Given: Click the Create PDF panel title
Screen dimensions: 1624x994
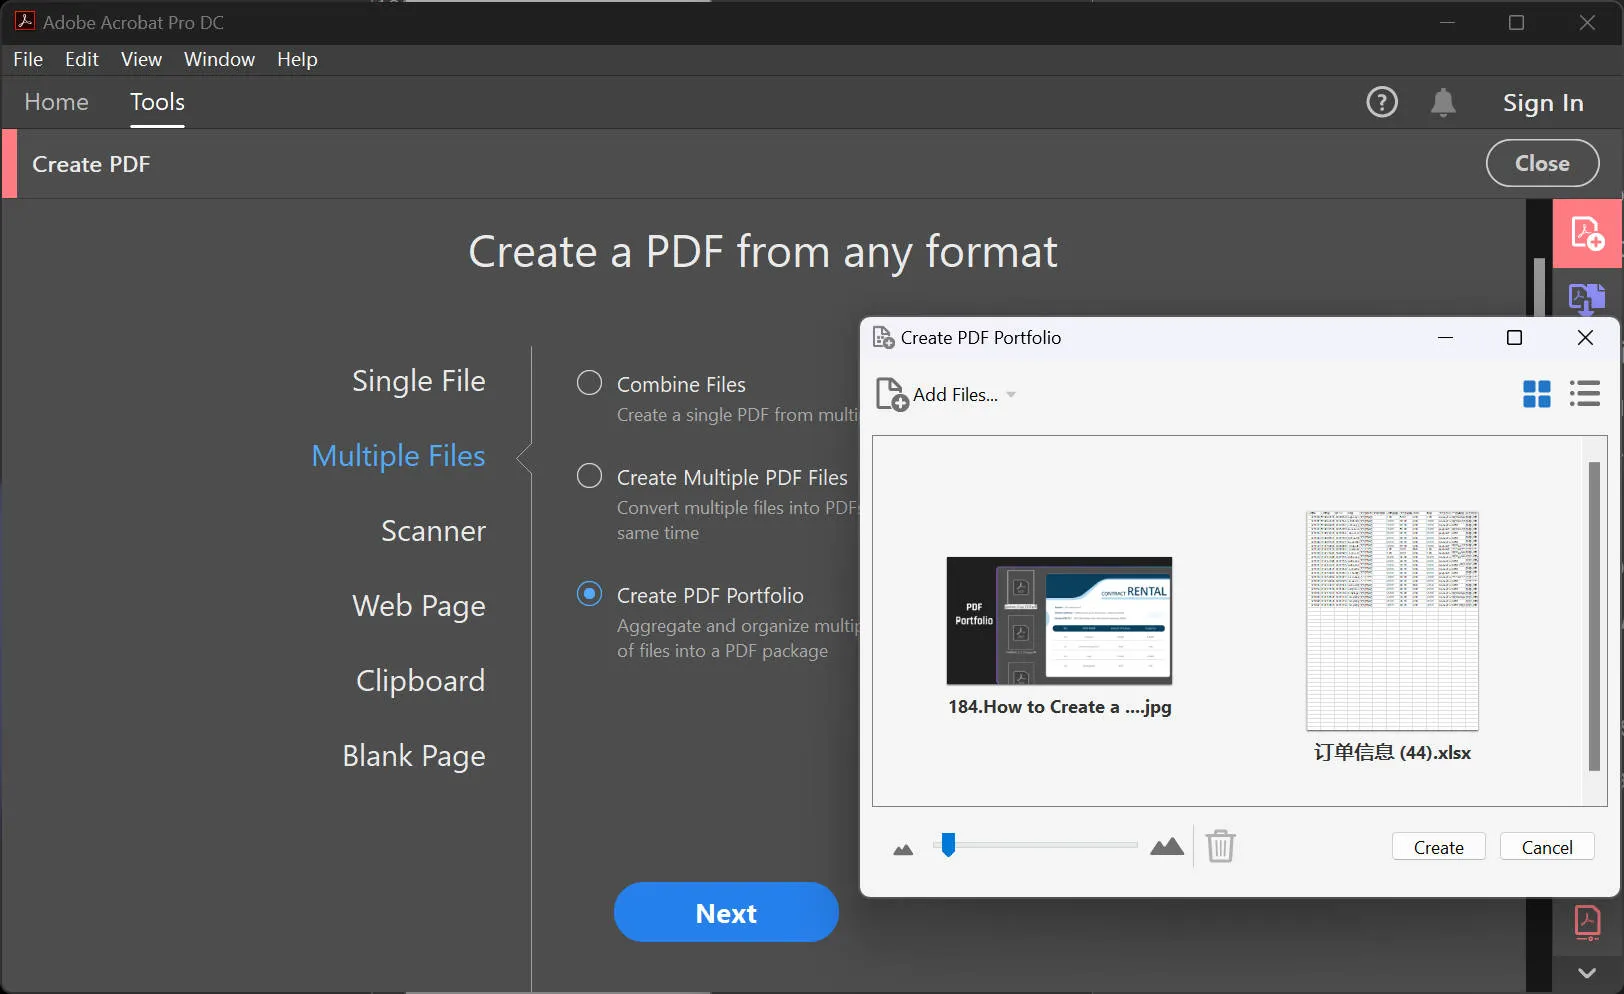Looking at the screenshot, I should pos(91,164).
